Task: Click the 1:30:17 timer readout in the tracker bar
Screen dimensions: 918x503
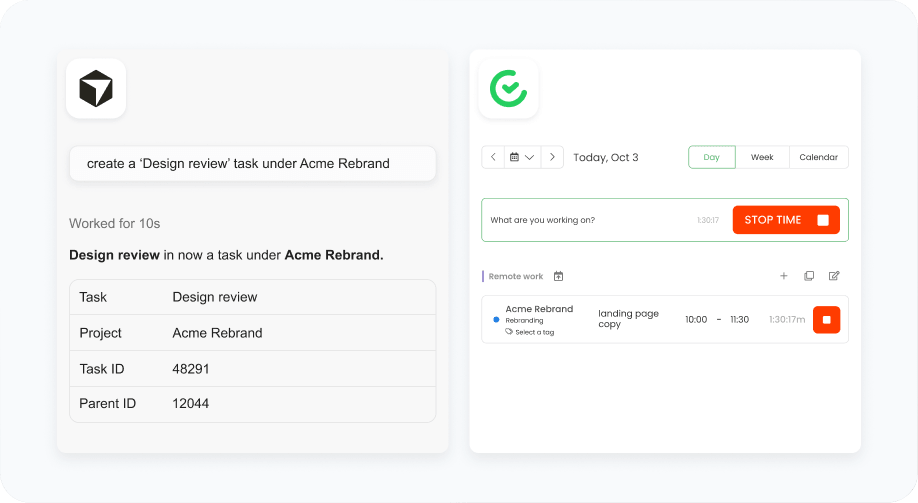Action: click(x=708, y=220)
